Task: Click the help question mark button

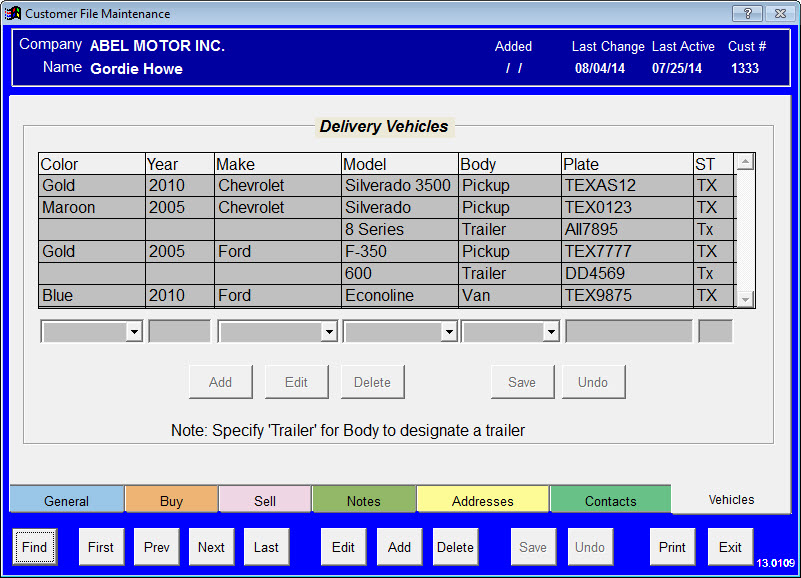Action: click(747, 13)
